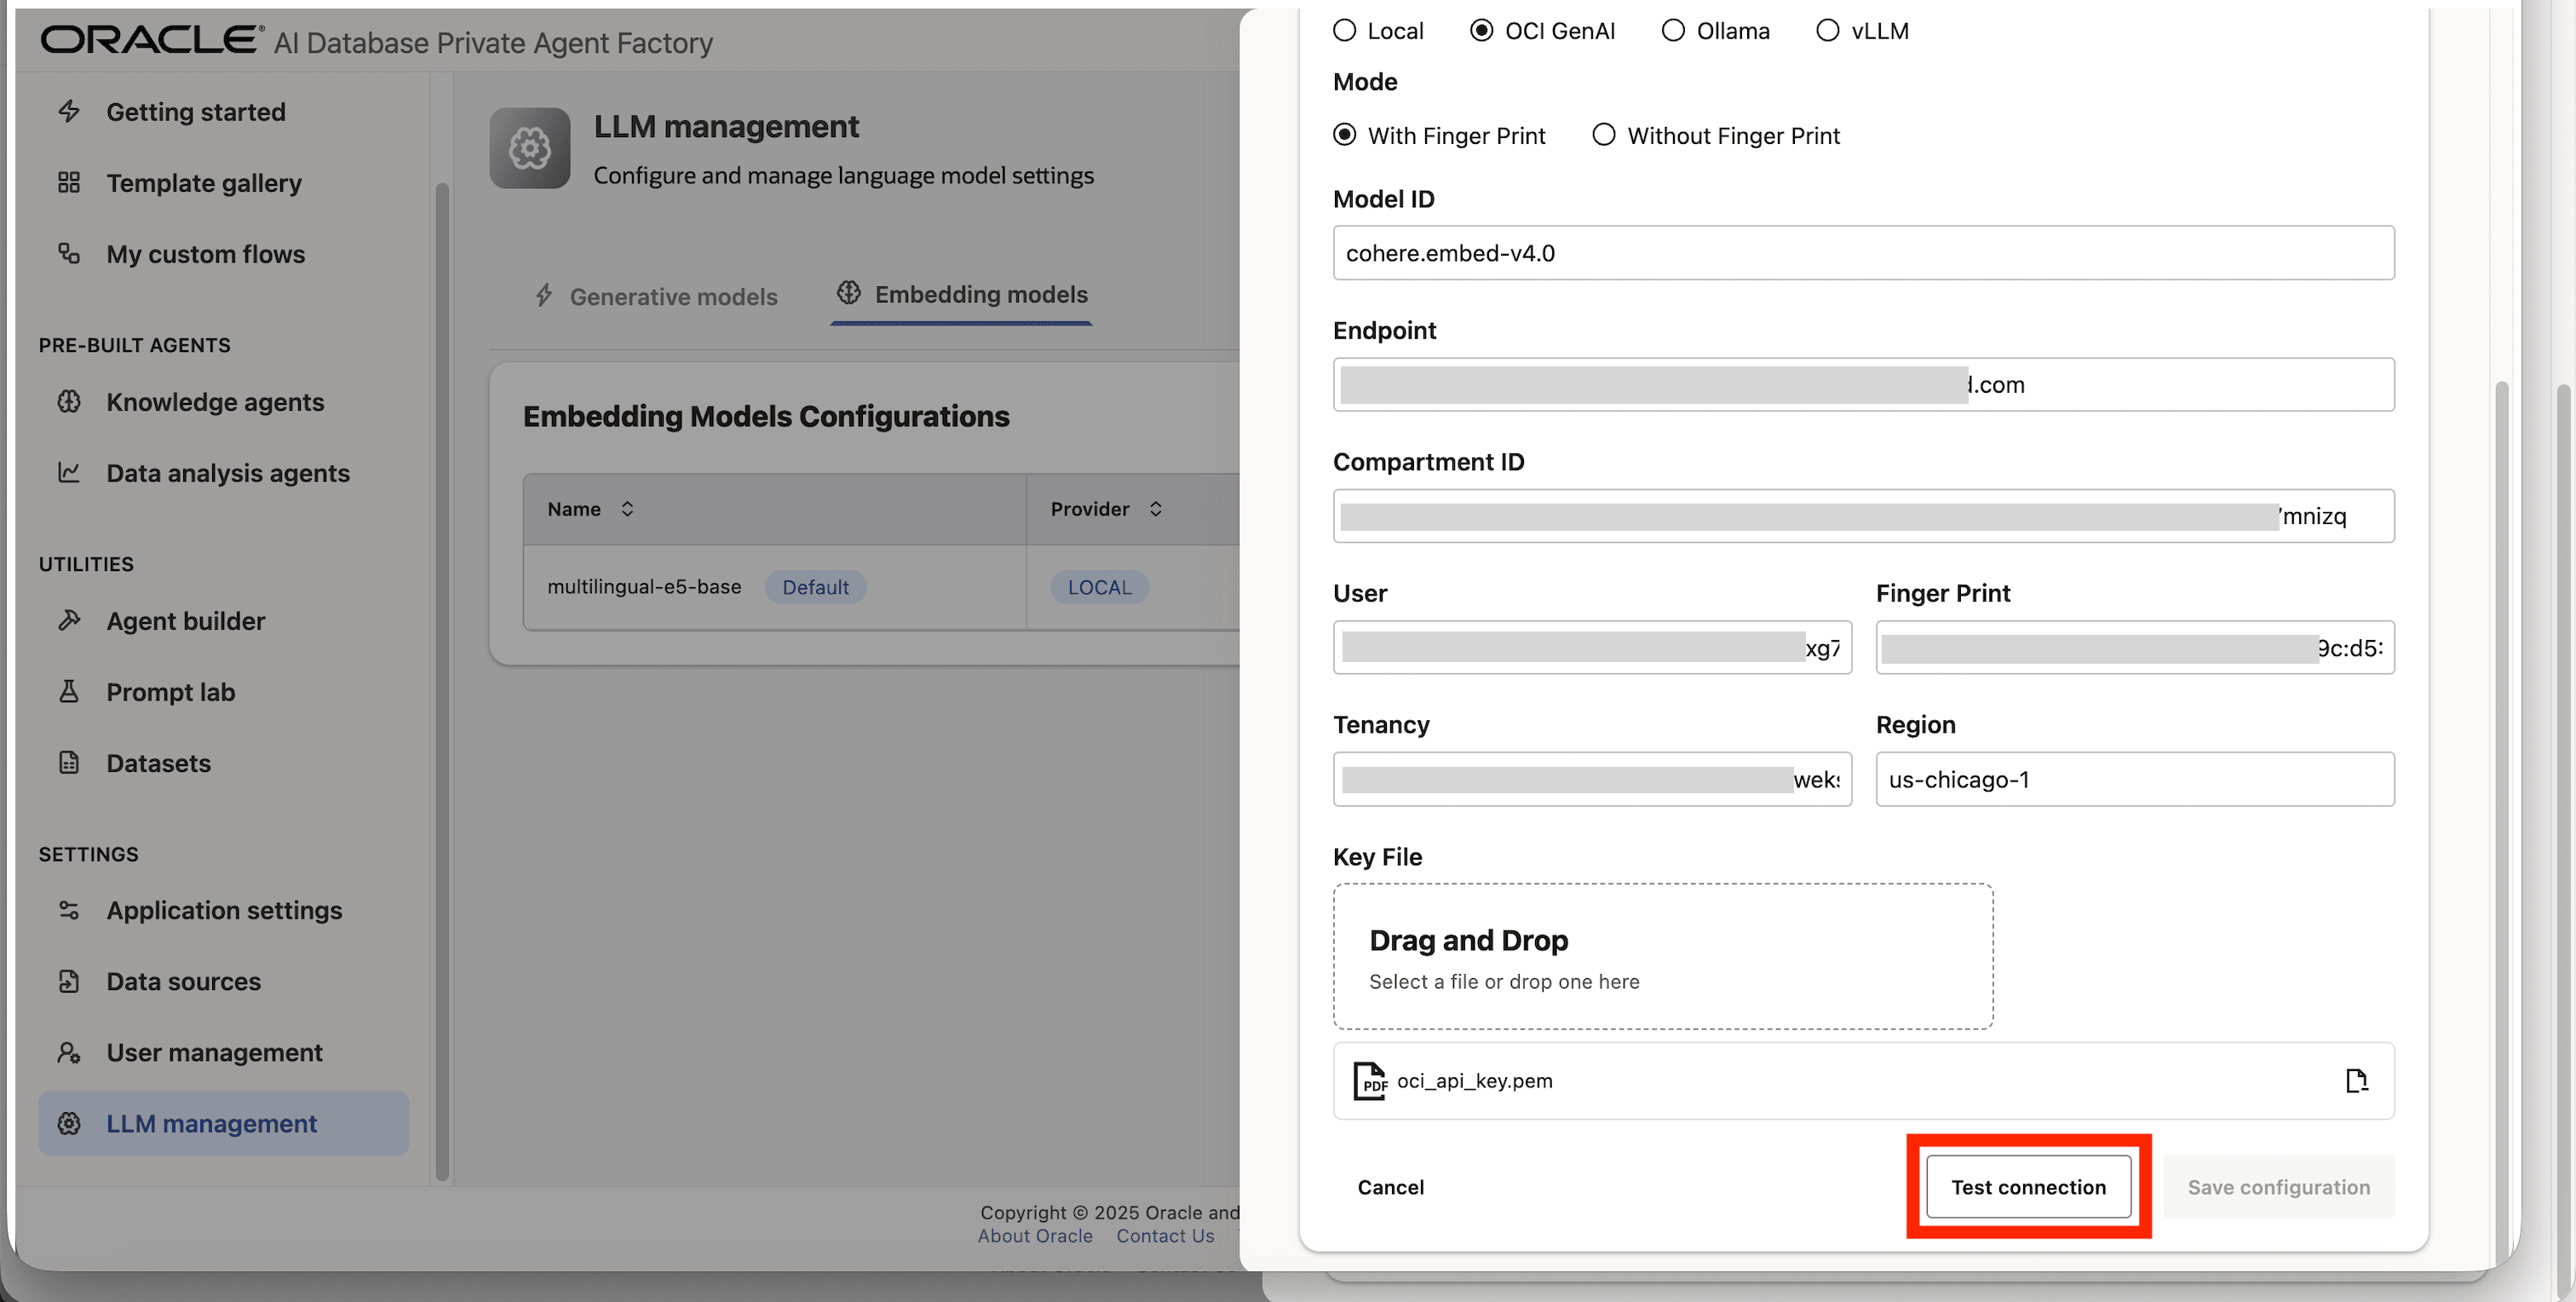The width and height of the screenshot is (2576, 1302).
Task: Click the Agent builder tool icon
Action: [68, 621]
